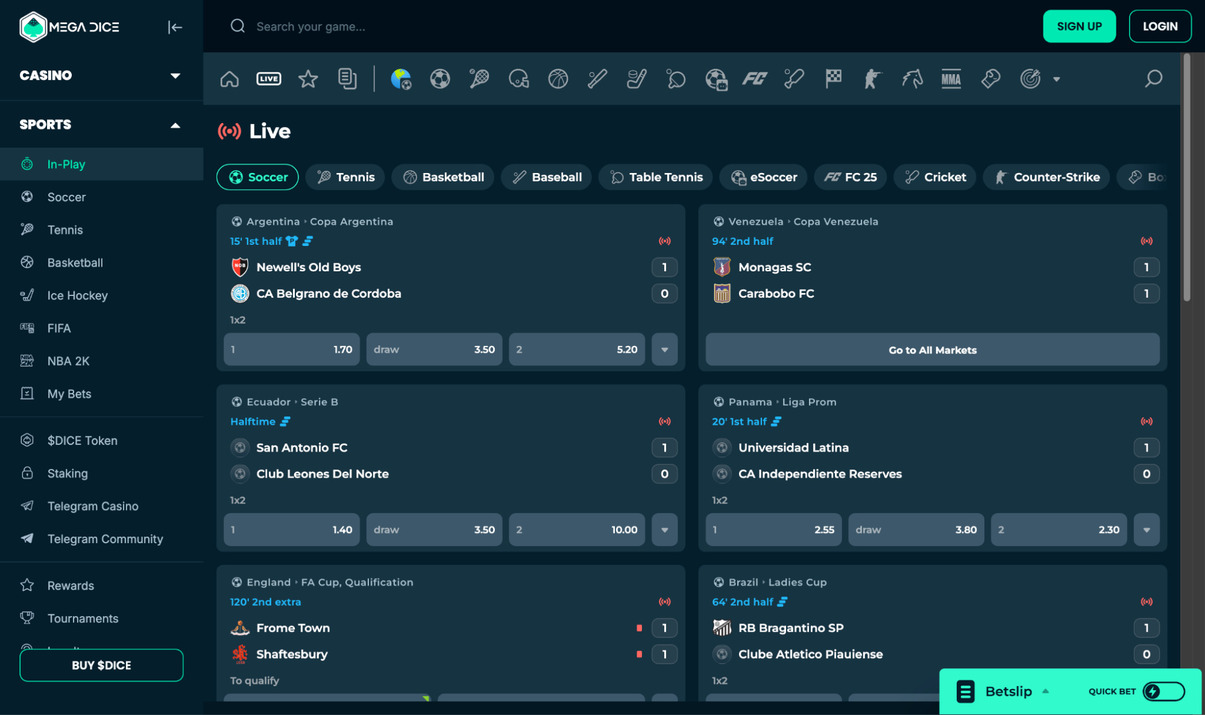The width and height of the screenshot is (1205, 715).
Task: Open Tournaments in sidebar
Action: (x=101, y=619)
